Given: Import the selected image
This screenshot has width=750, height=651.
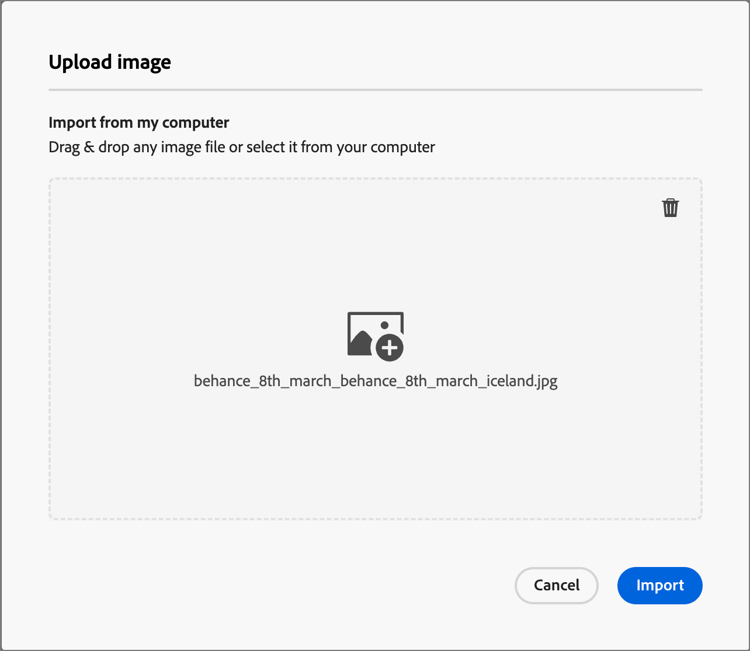Looking at the screenshot, I should 660,585.
